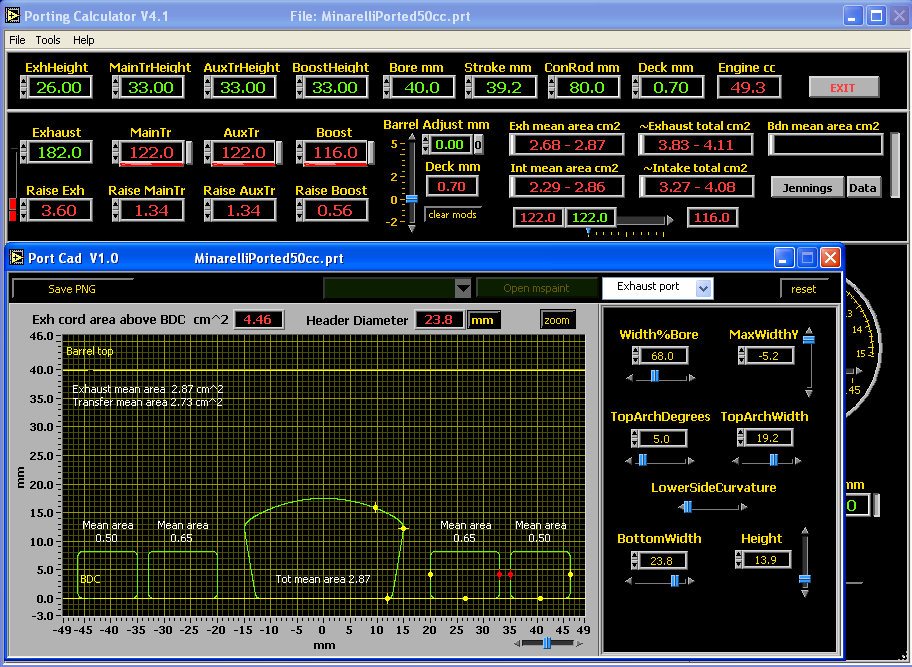Open the File menu

pos(17,40)
